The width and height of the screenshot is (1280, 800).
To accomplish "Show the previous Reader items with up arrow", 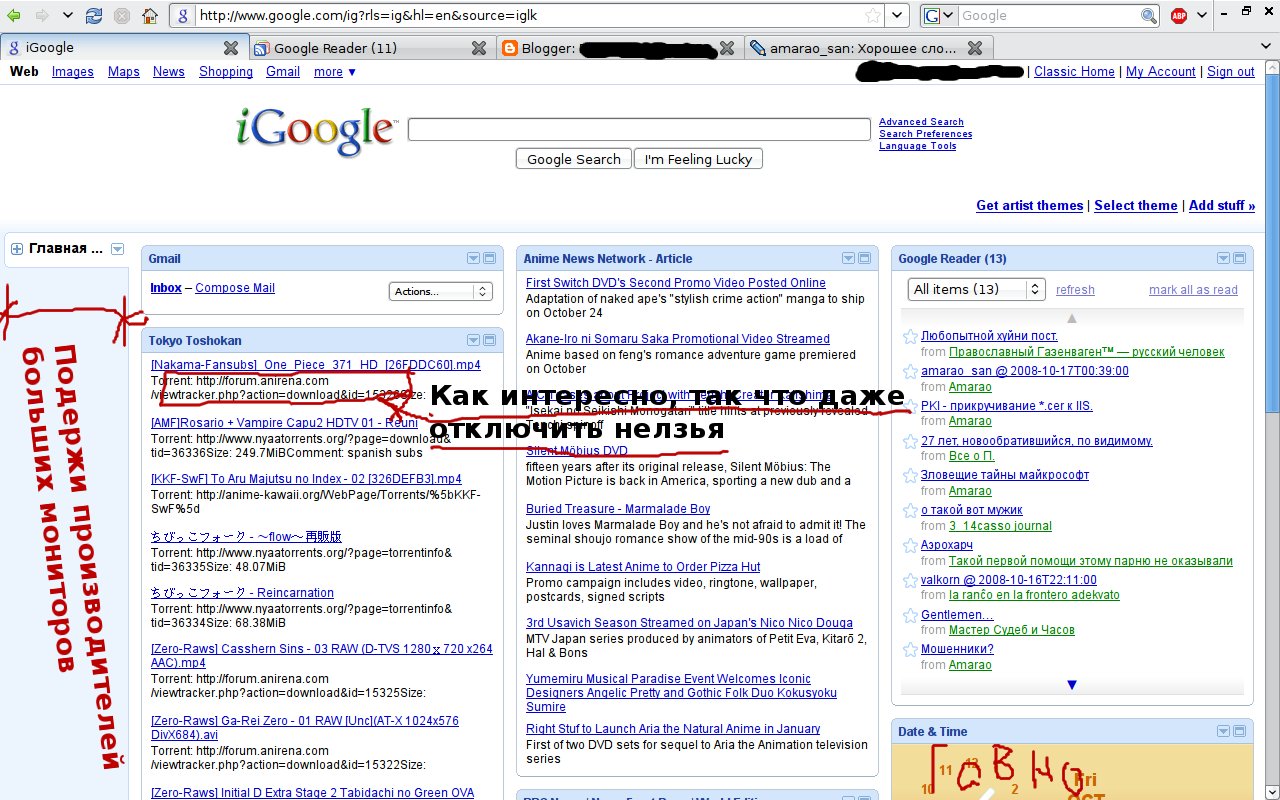I will [1072, 319].
